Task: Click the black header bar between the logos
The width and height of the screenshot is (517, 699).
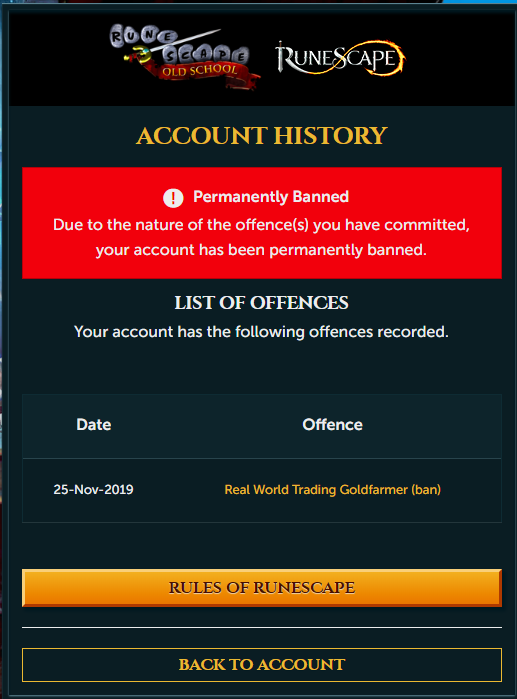Action: (267, 58)
